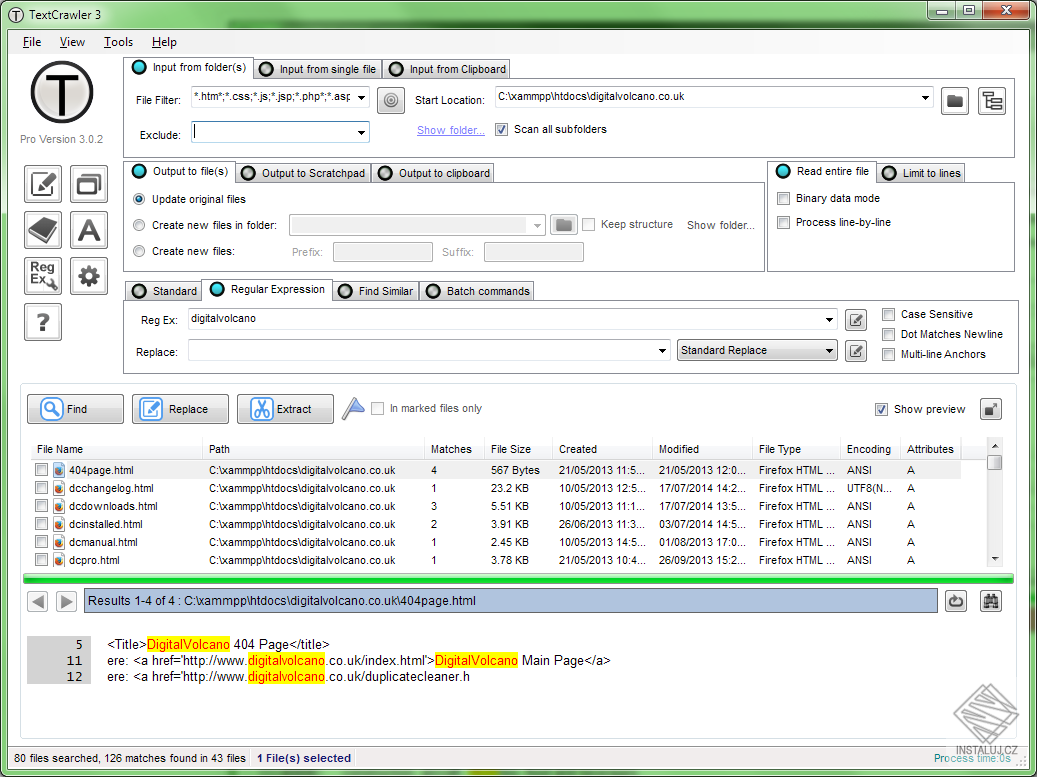The image size is (1037, 777).
Task: Select Create new files radio button
Action: (139, 251)
